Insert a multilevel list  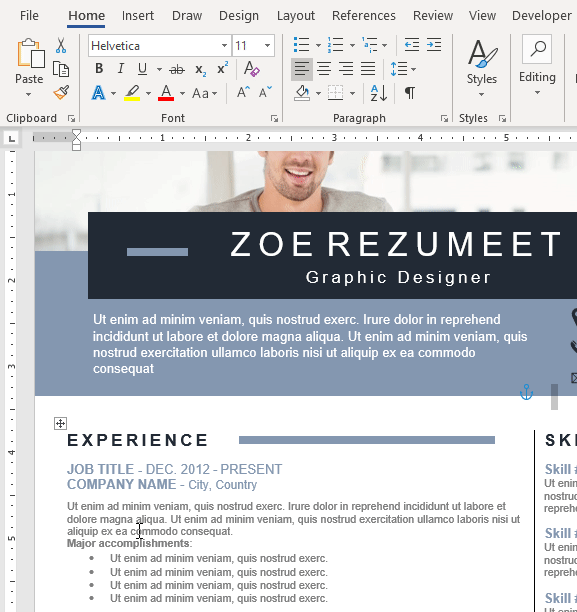pyautogui.click(x=369, y=45)
